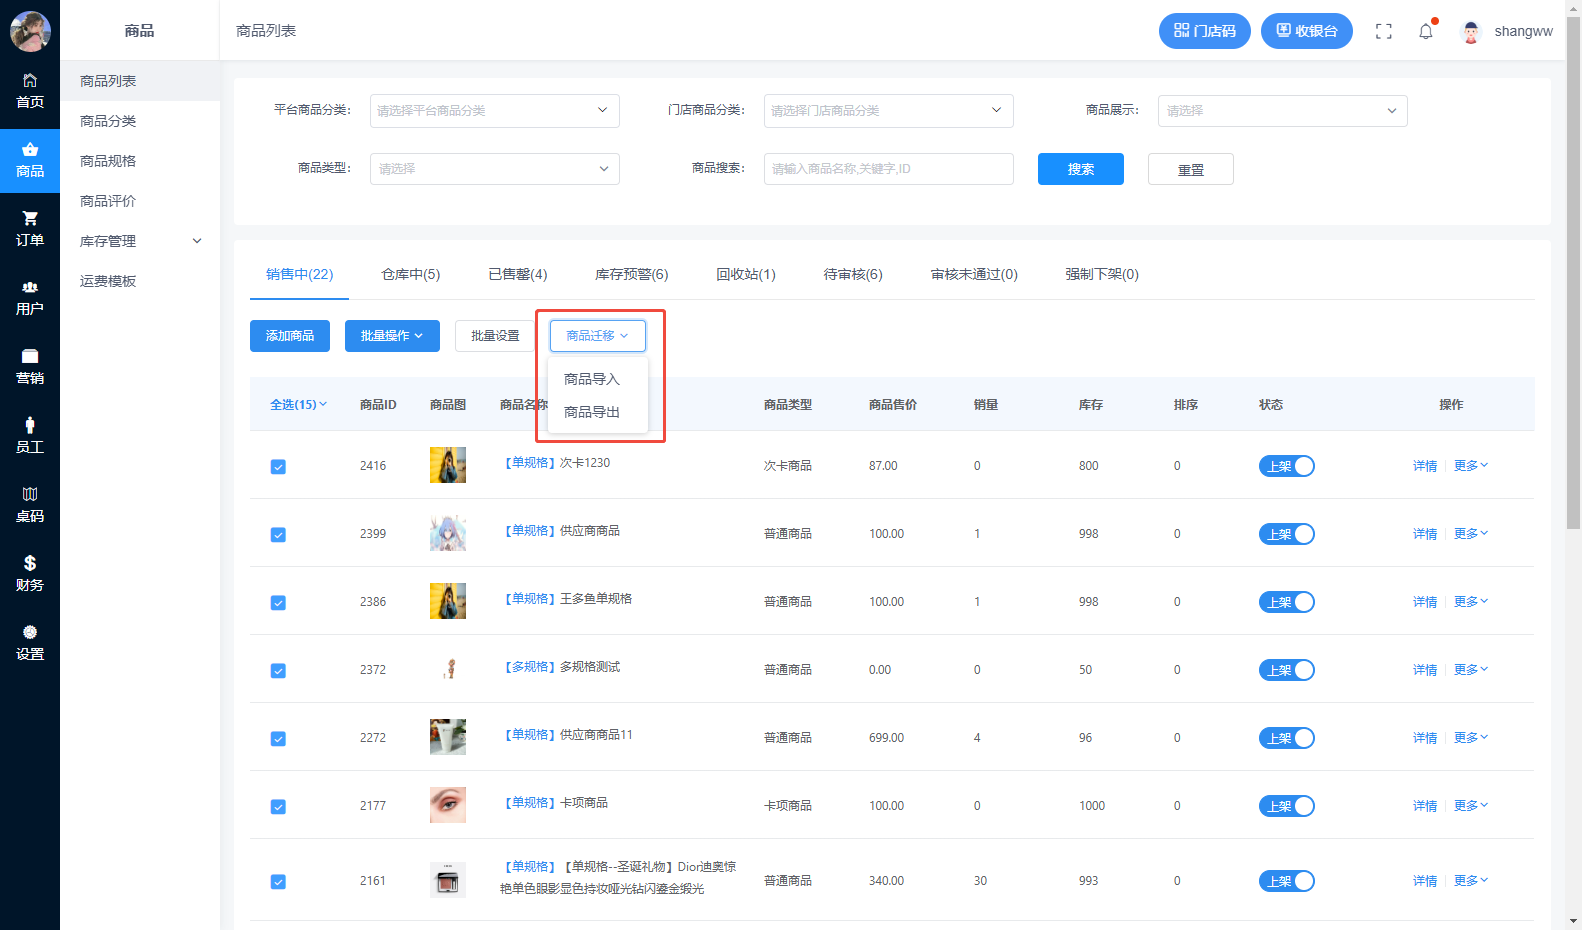Screen dimensions: 1582x930
Task: Open the 平台商品分类 dropdown
Action: pos(494,111)
